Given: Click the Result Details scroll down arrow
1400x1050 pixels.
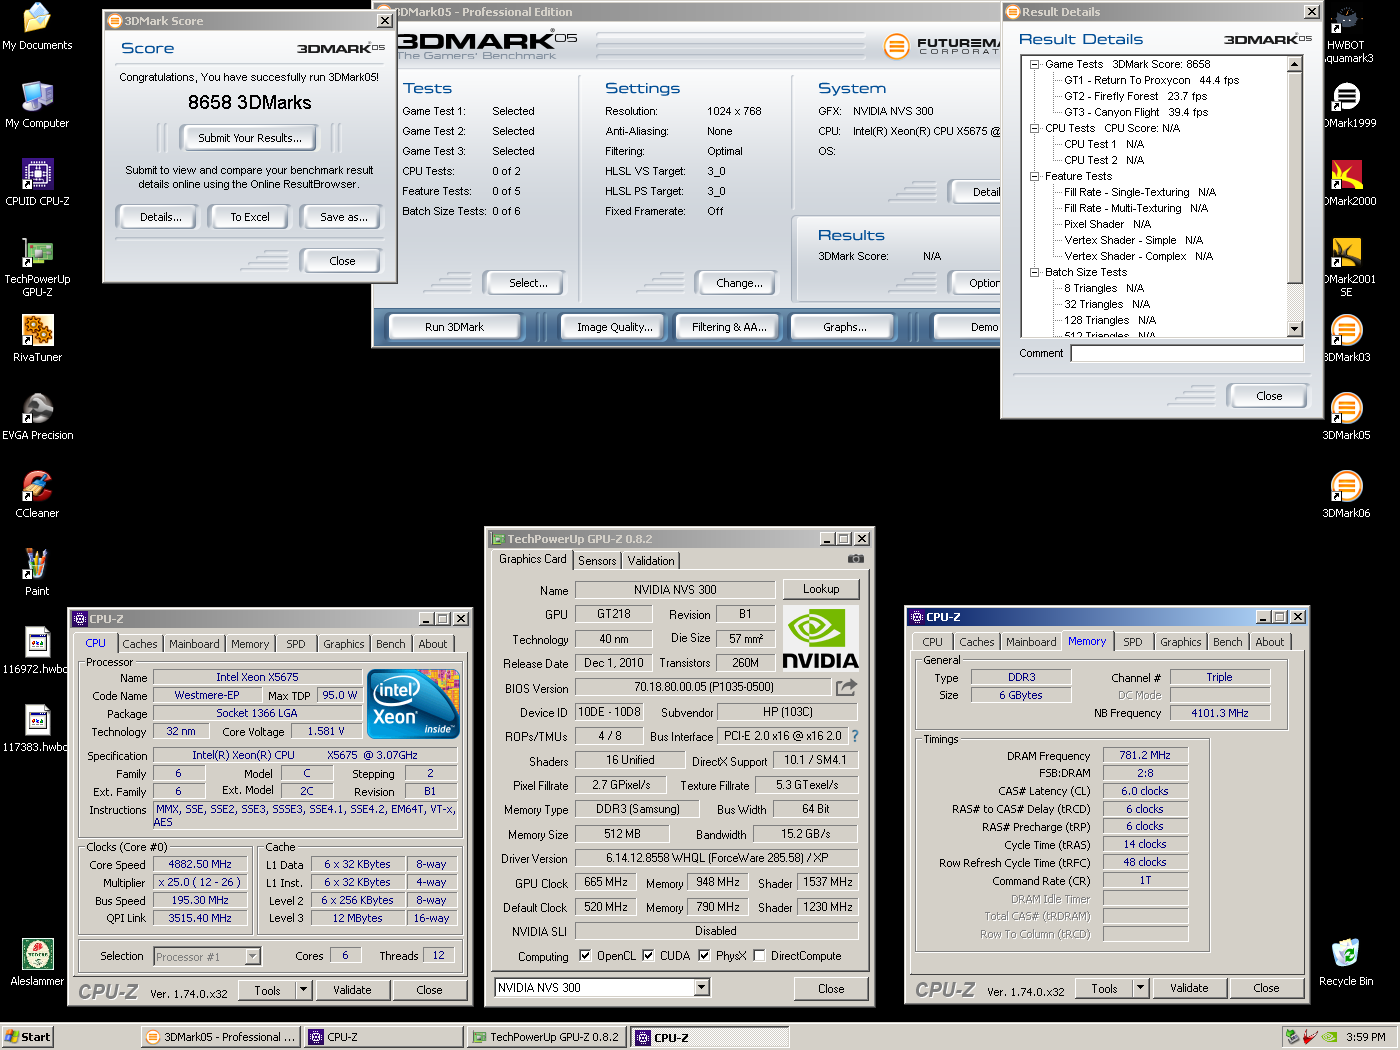Looking at the screenshot, I should point(1295,329).
